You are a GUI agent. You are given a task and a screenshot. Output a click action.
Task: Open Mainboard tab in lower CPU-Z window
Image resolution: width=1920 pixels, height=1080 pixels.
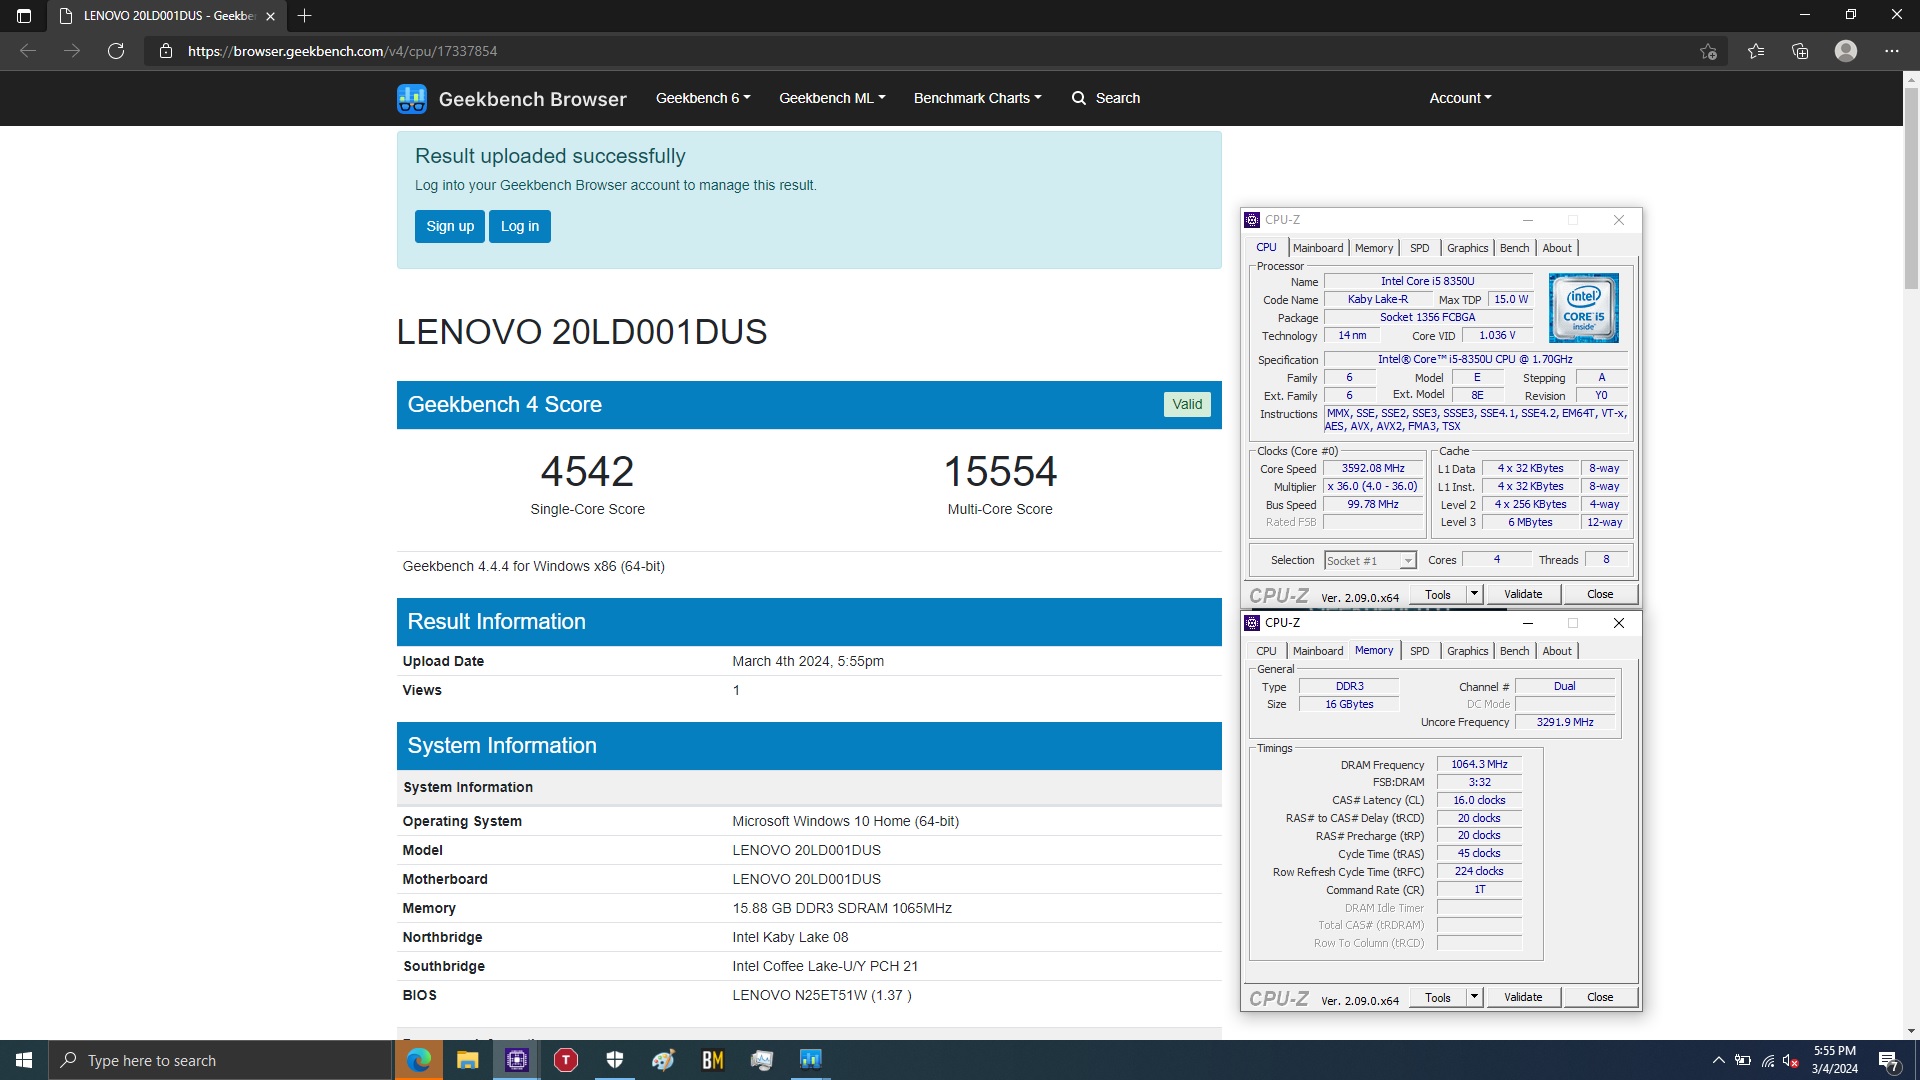click(1318, 651)
